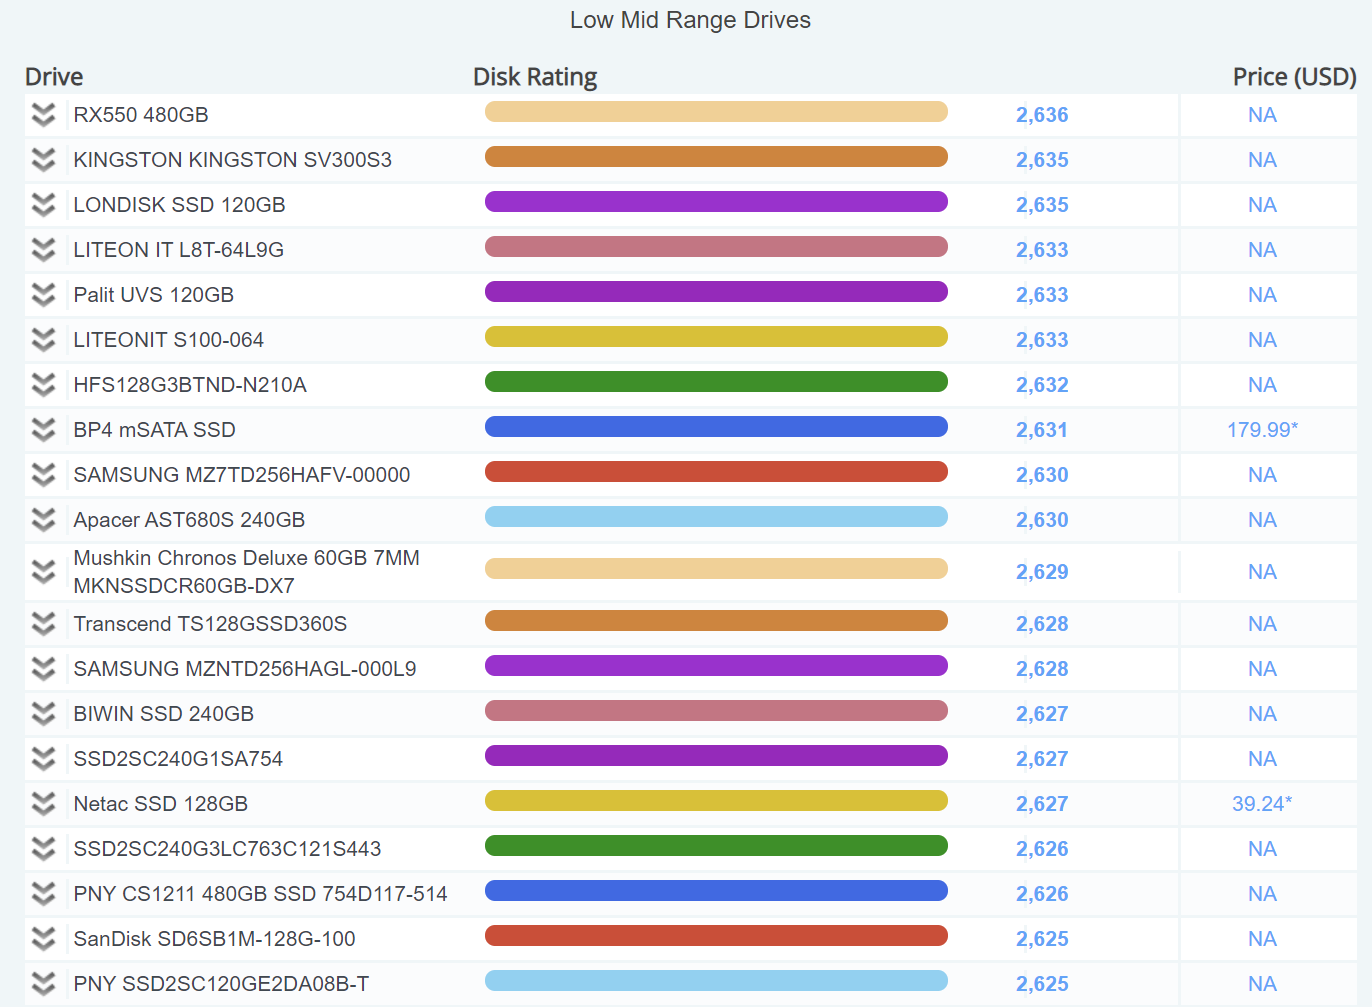Click the chevron icon beside BP4 mSATA SSD

[x=43, y=430]
